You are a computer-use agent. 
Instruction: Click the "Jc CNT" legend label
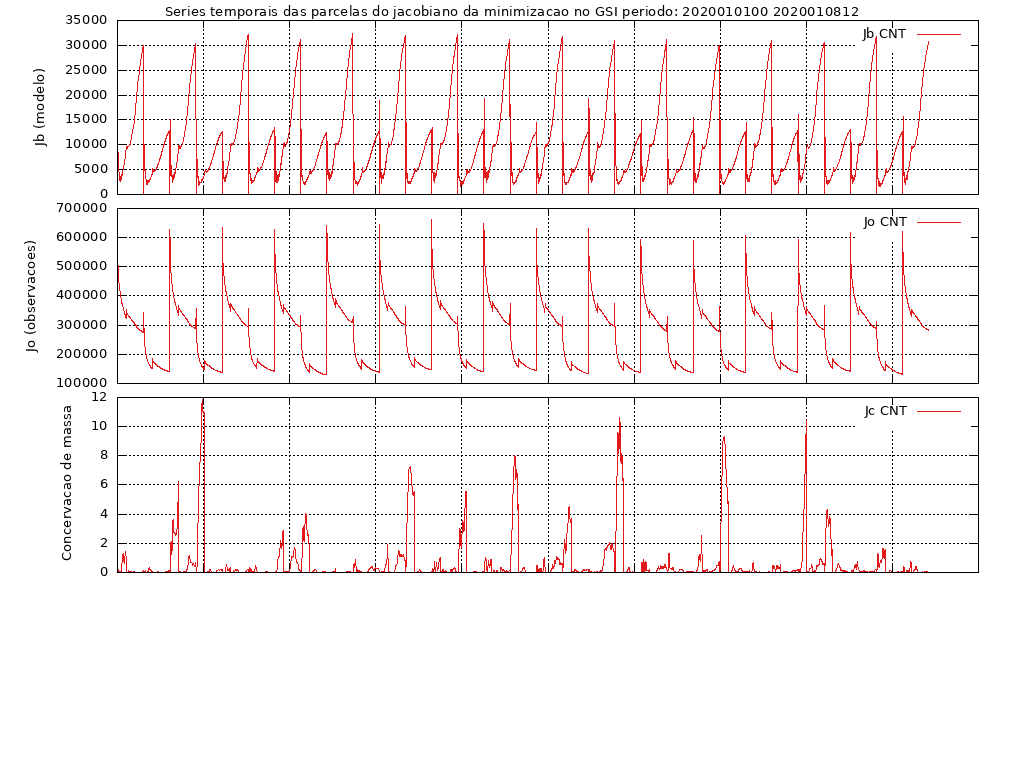pos(885,411)
